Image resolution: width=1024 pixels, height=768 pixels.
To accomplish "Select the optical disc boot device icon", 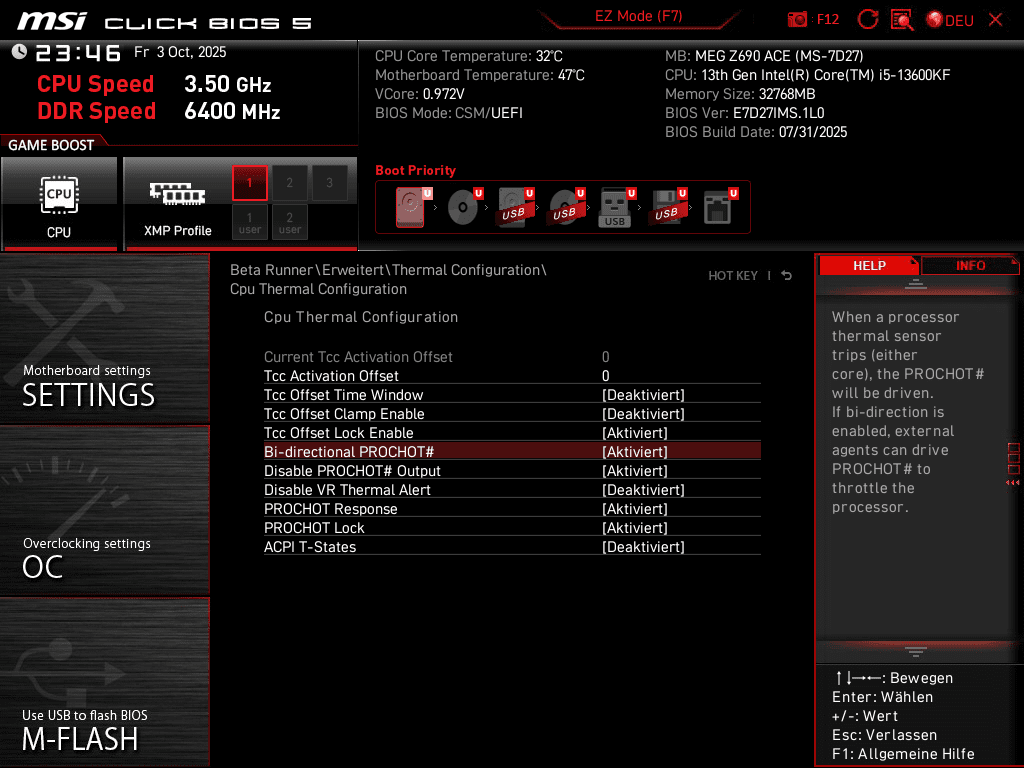I will (464, 207).
